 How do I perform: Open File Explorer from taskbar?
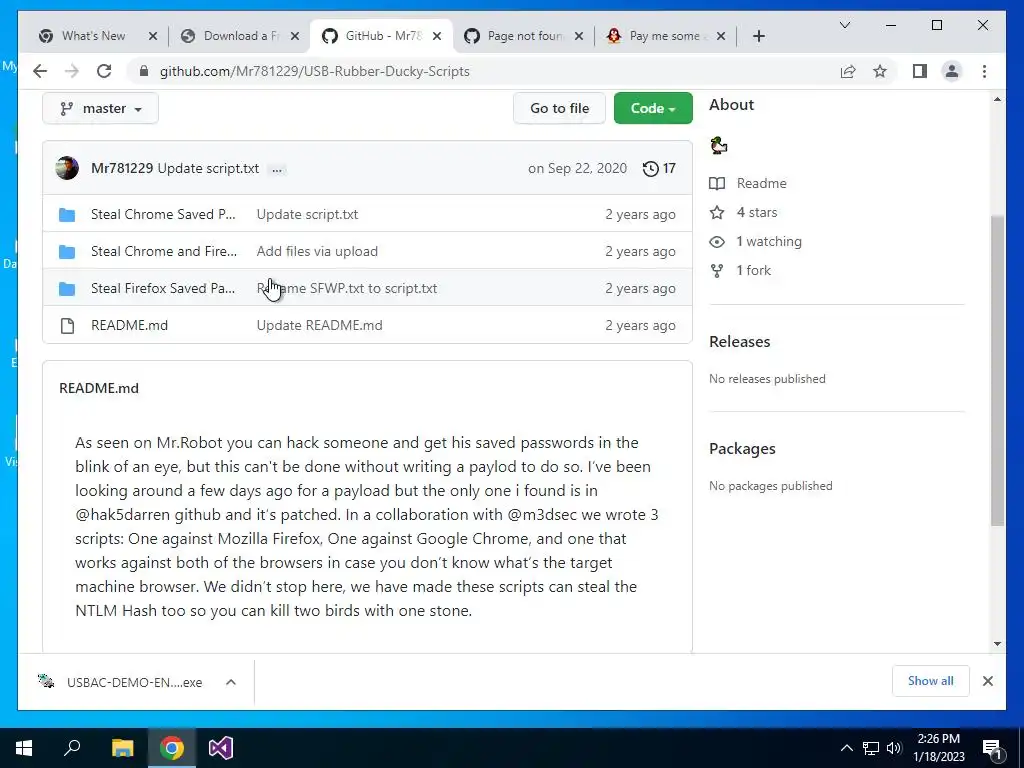pos(122,748)
